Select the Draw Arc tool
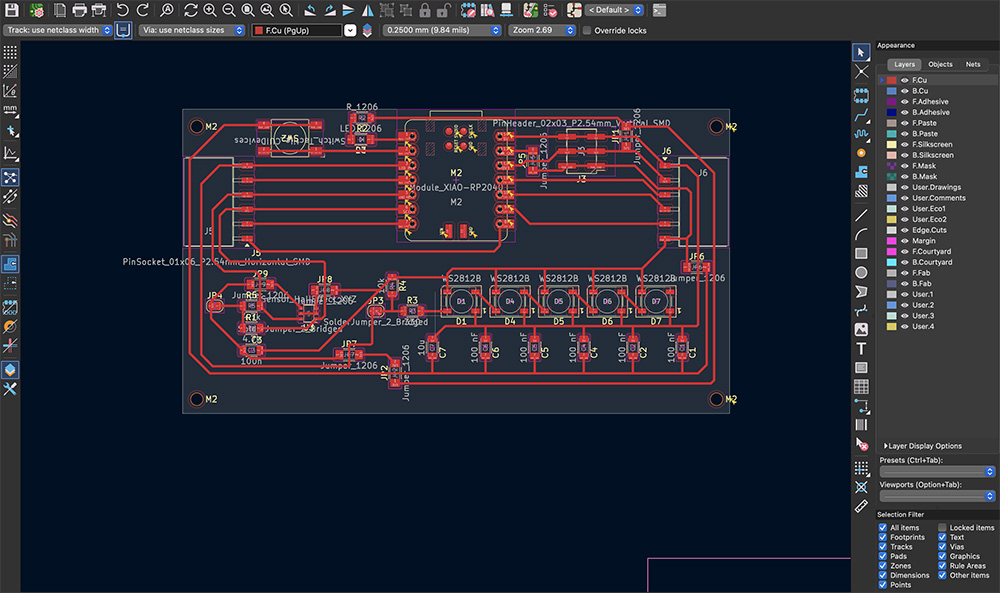 click(x=861, y=235)
